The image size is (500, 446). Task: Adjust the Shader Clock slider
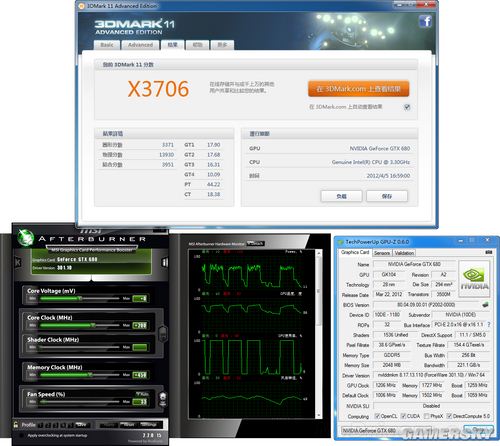[79, 347]
